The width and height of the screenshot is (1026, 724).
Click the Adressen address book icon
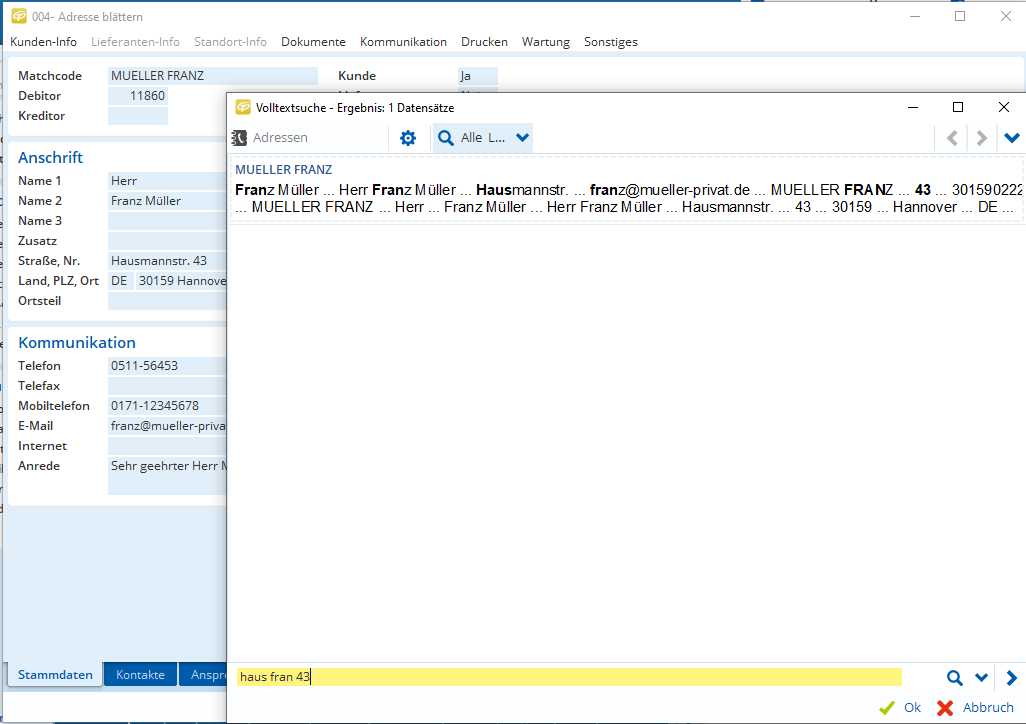239,138
